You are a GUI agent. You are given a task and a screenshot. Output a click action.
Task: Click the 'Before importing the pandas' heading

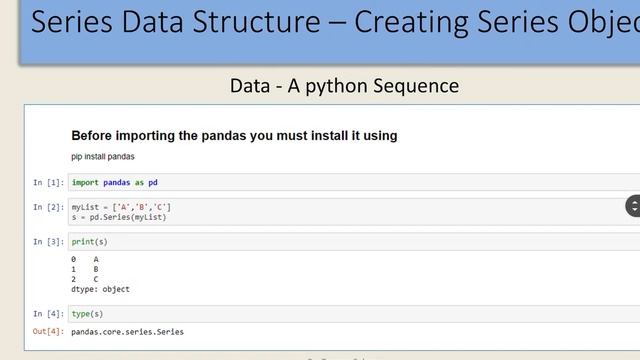pos(234,136)
